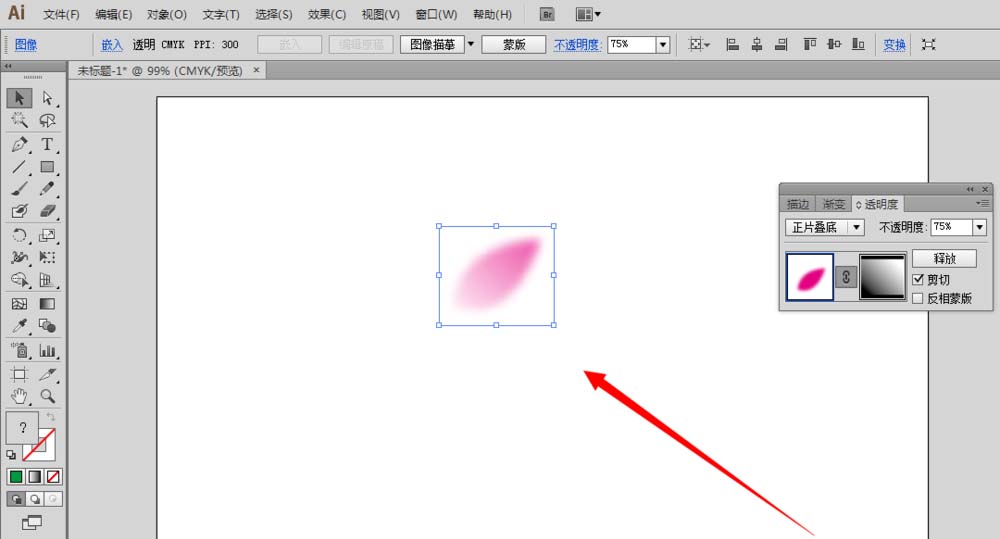Pick the Rectangle tool

[x=47, y=167]
